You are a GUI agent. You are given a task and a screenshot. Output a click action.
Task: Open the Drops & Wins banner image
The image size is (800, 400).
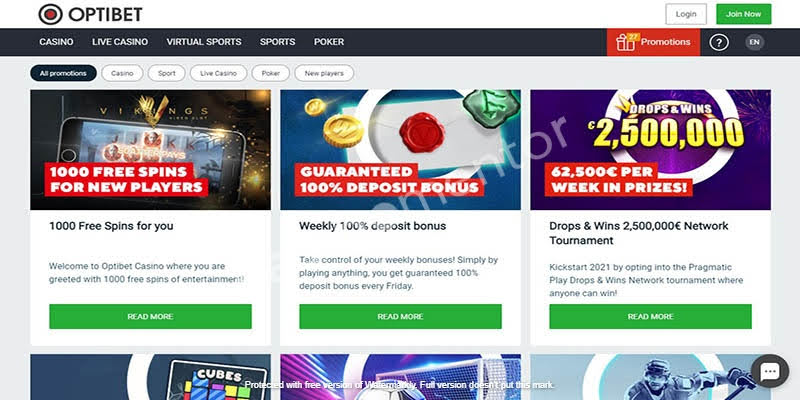click(651, 150)
